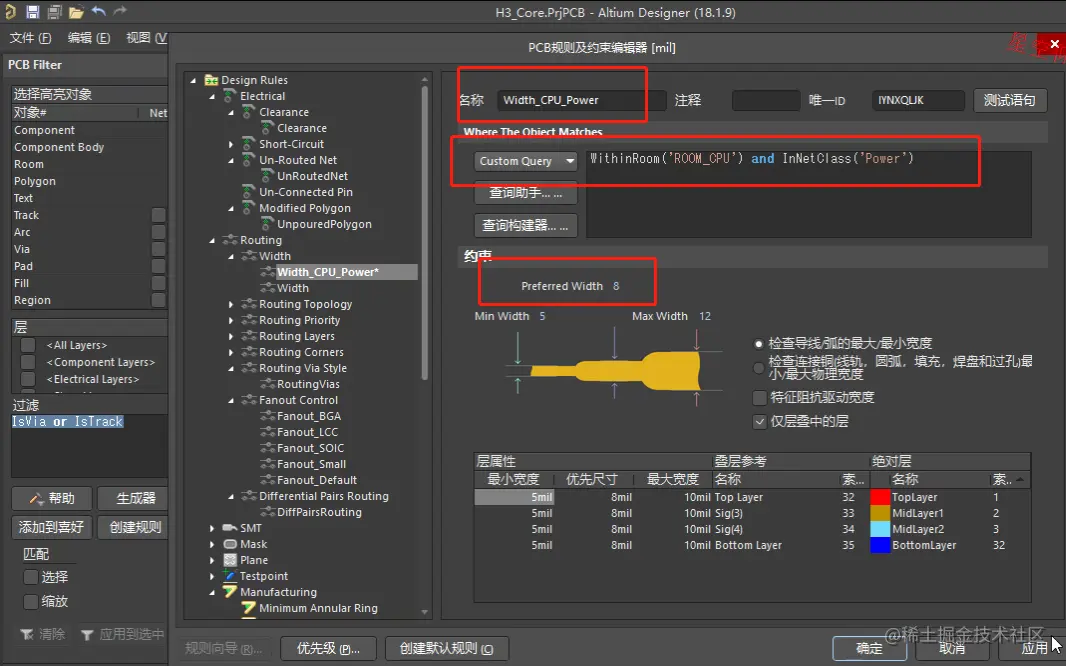
Task: Enable the Select matching checkbox
Action: [31, 577]
